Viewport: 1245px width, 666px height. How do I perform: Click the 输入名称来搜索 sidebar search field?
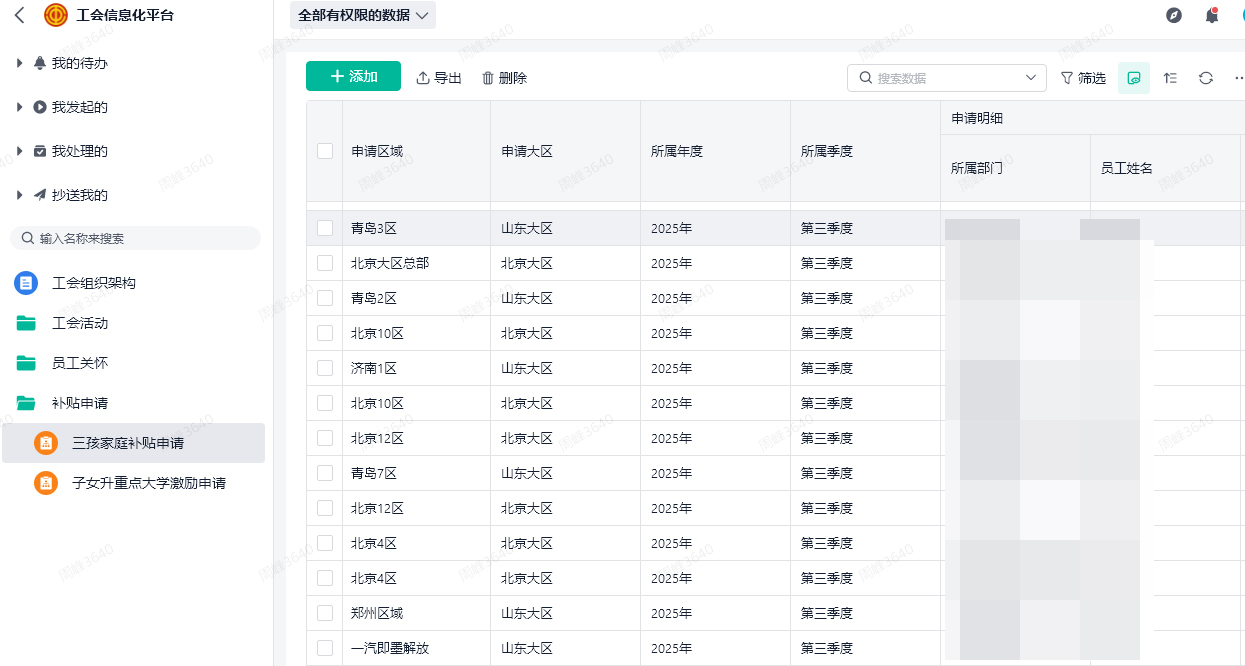click(135, 238)
